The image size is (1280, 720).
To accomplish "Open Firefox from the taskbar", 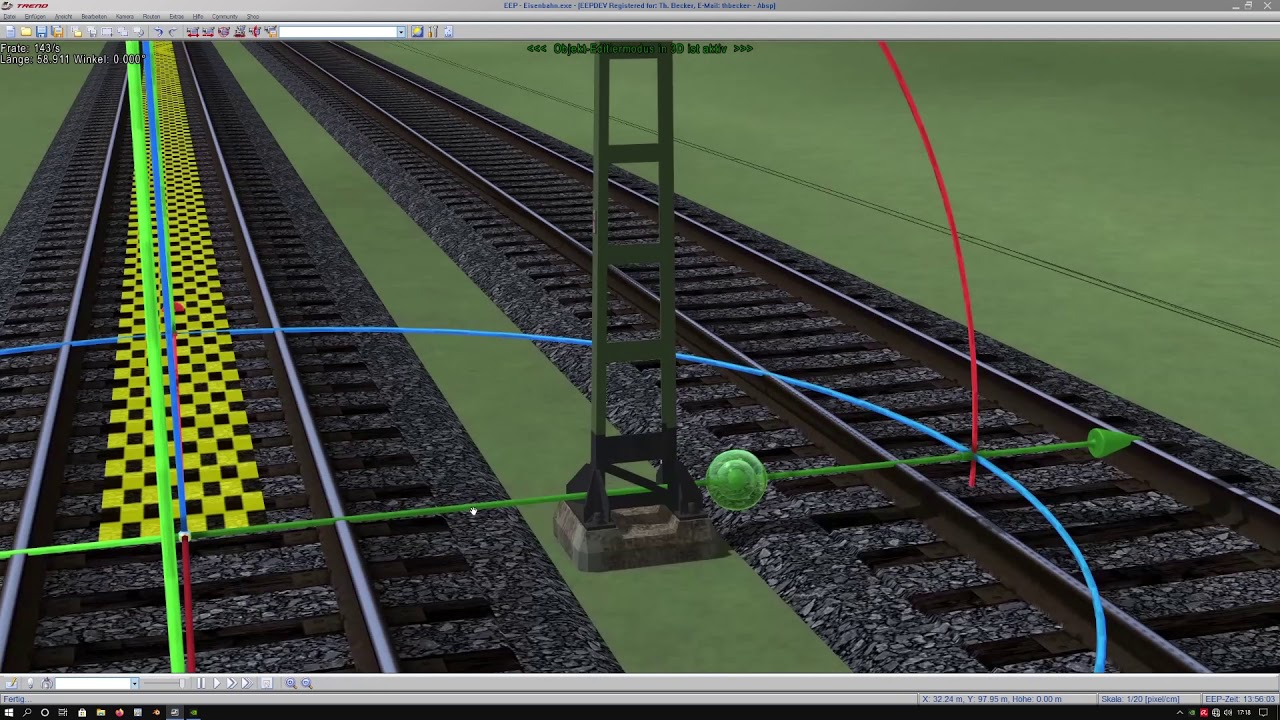I will tap(119, 712).
